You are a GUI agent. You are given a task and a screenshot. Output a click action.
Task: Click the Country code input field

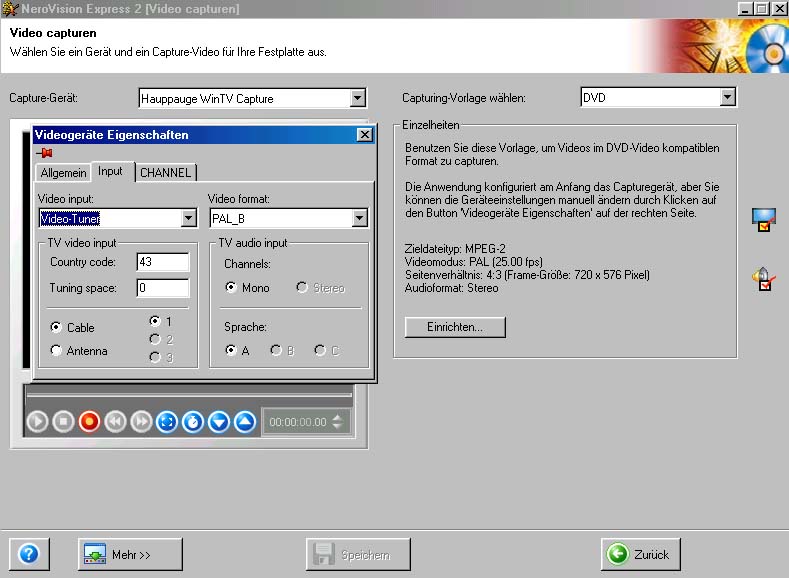coord(163,262)
